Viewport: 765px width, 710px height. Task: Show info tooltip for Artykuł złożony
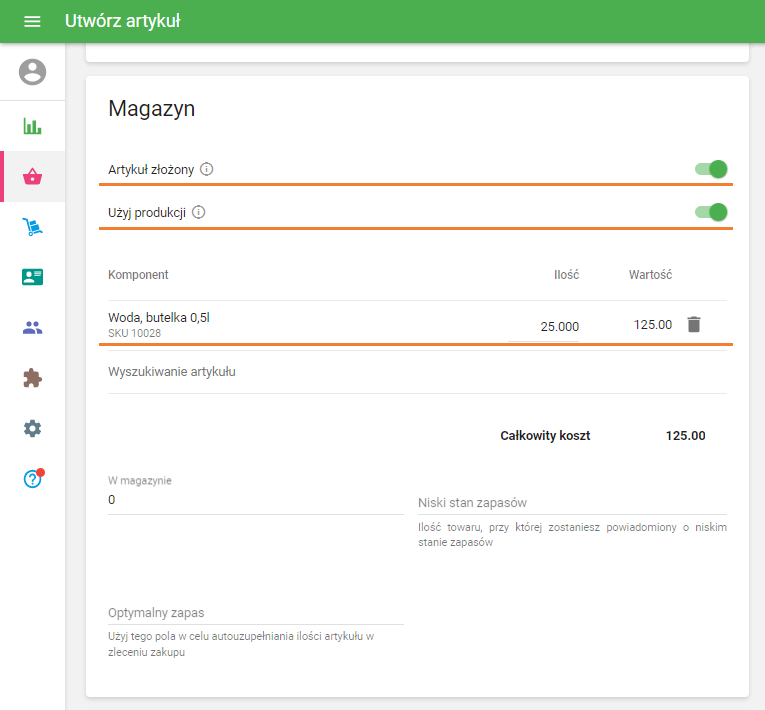coord(207,169)
